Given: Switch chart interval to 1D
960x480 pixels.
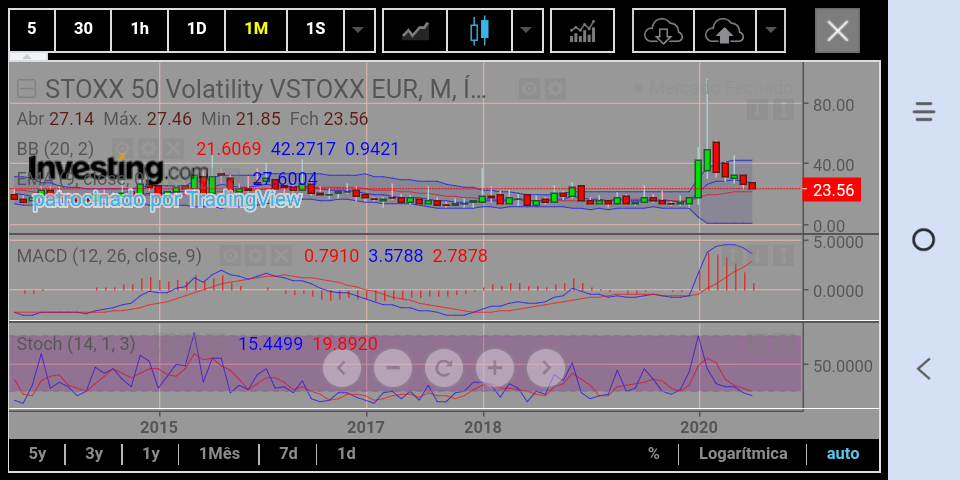Looking at the screenshot, I should 197,29.
